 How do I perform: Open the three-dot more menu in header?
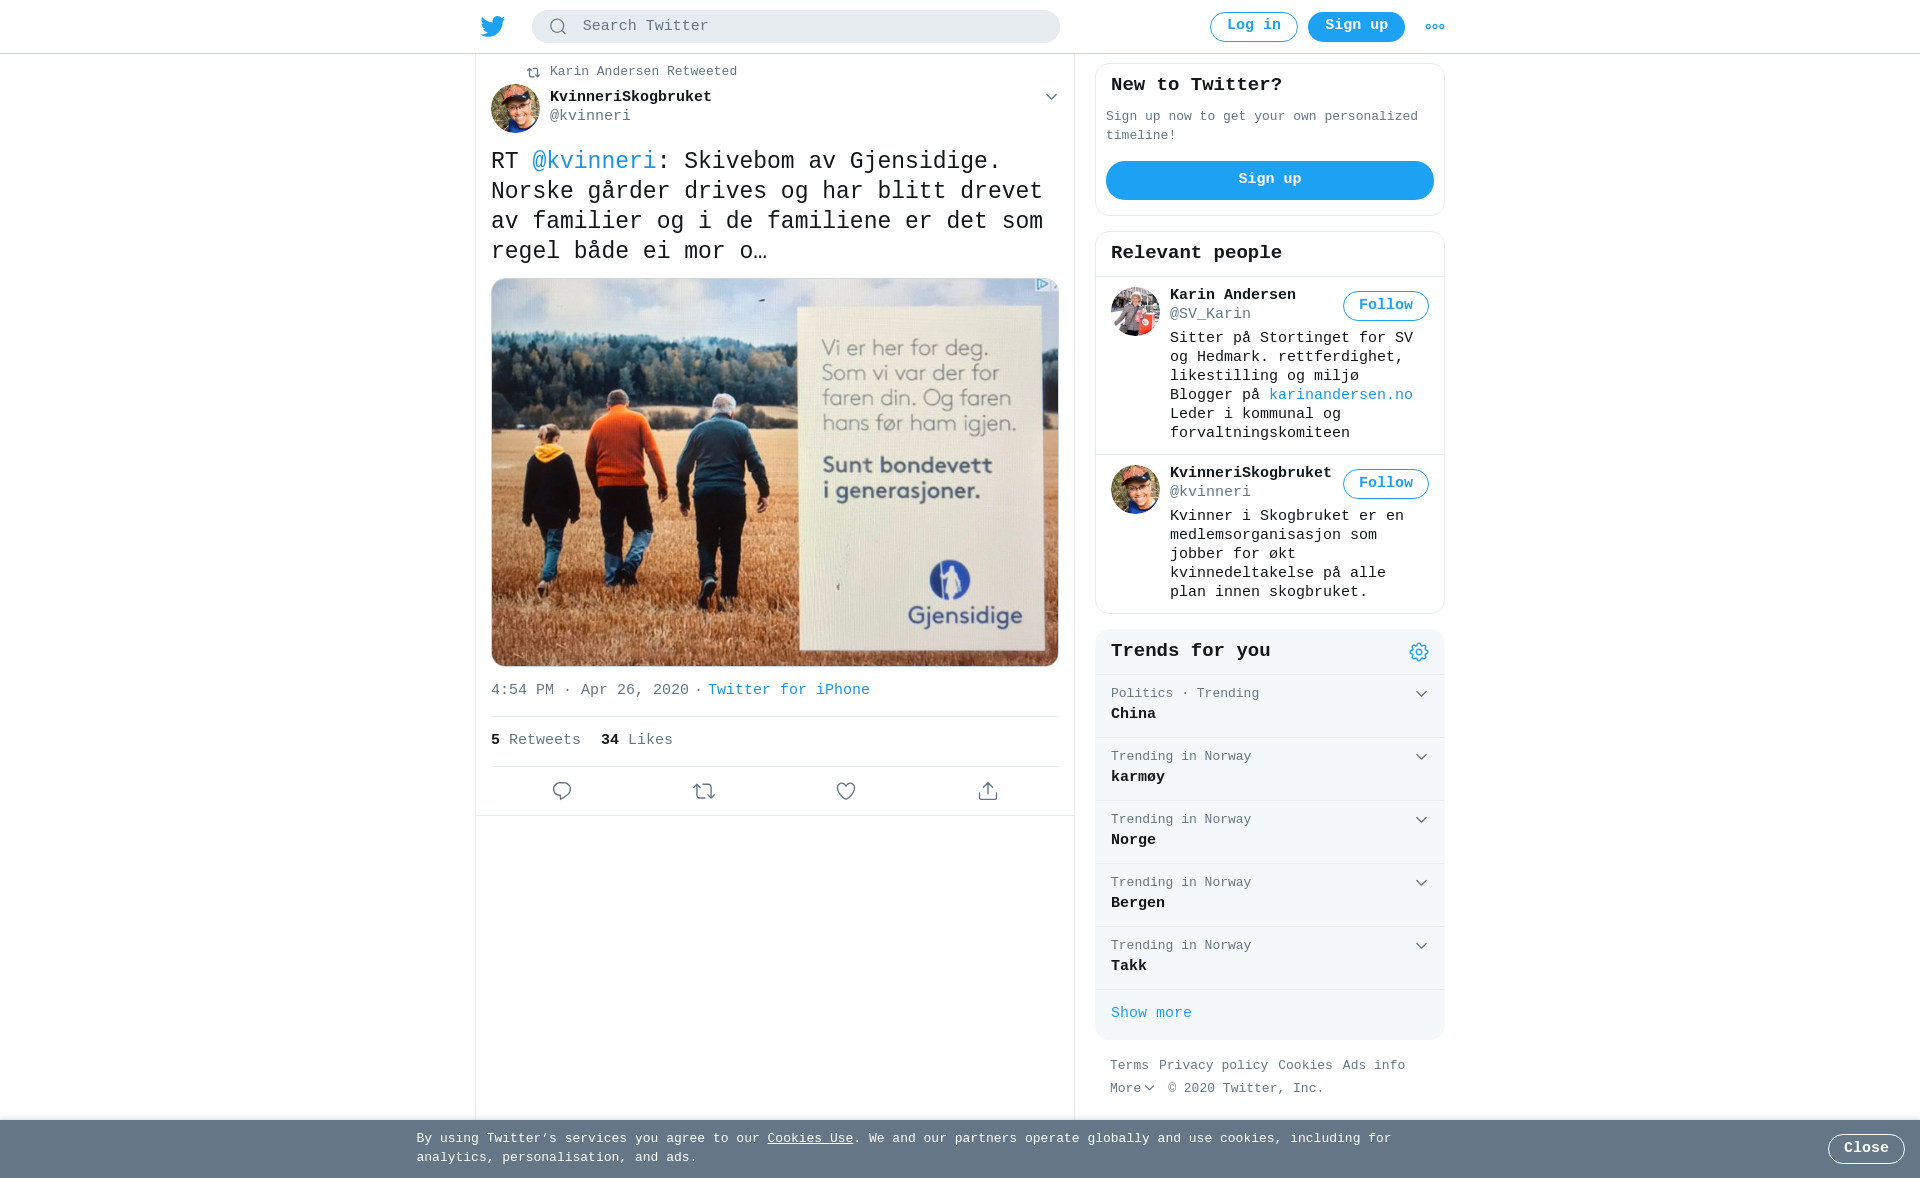click(1435, 27)
